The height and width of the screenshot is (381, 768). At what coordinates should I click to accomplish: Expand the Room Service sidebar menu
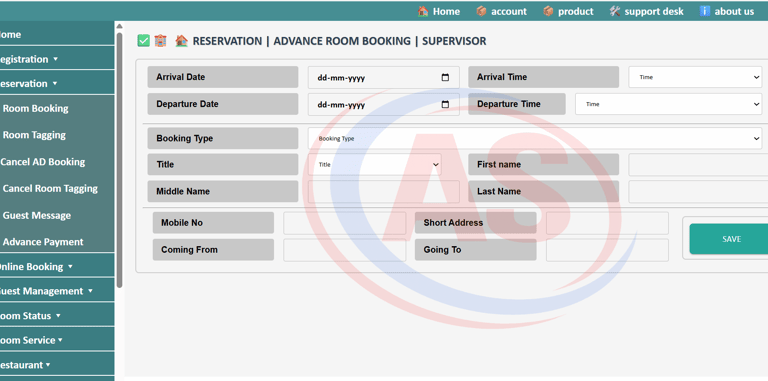[57, 340]
